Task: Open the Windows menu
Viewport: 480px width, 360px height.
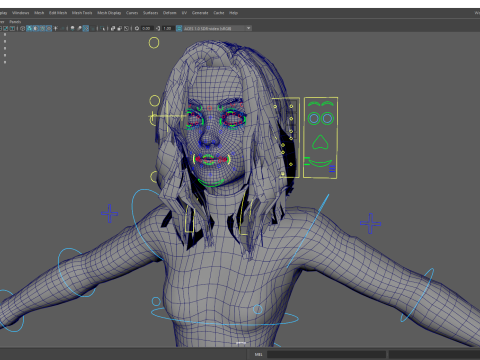Action: (21, 13)
